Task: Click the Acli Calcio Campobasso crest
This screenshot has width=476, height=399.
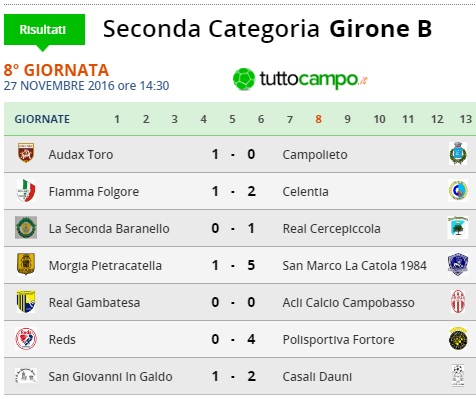Action: coord(458,301)
